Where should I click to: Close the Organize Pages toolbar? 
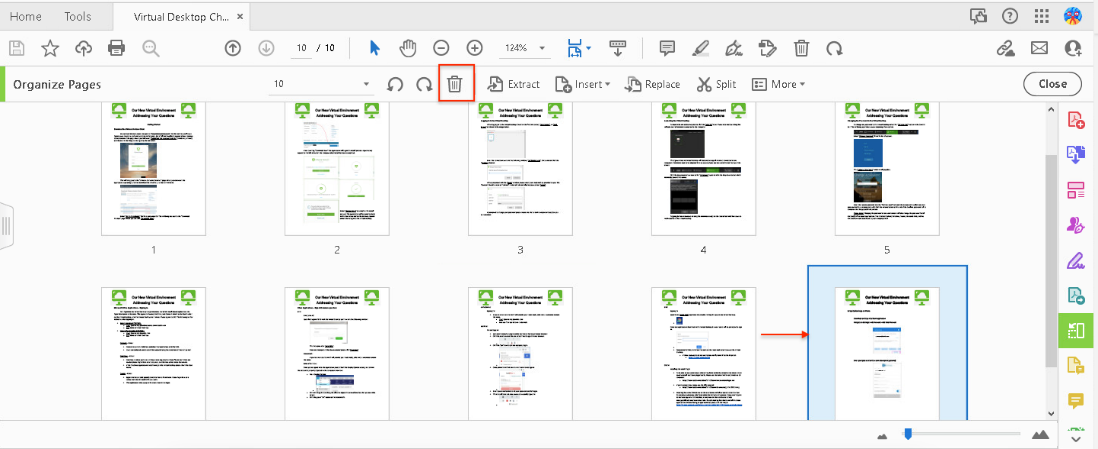1052,84
